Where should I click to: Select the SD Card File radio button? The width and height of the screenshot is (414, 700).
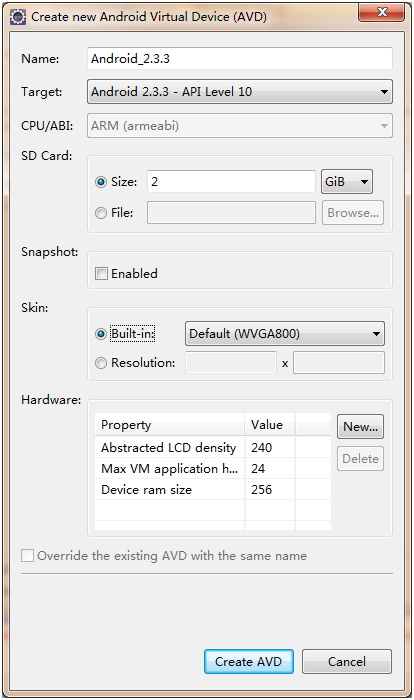point(101,213)
